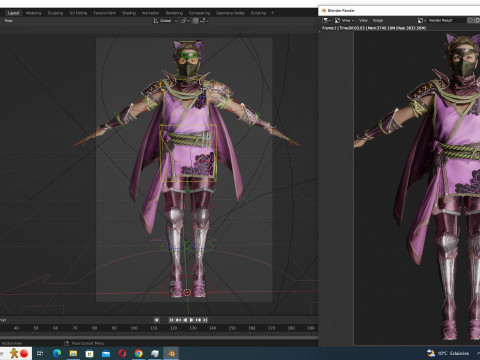Play the animation forward

191,320
